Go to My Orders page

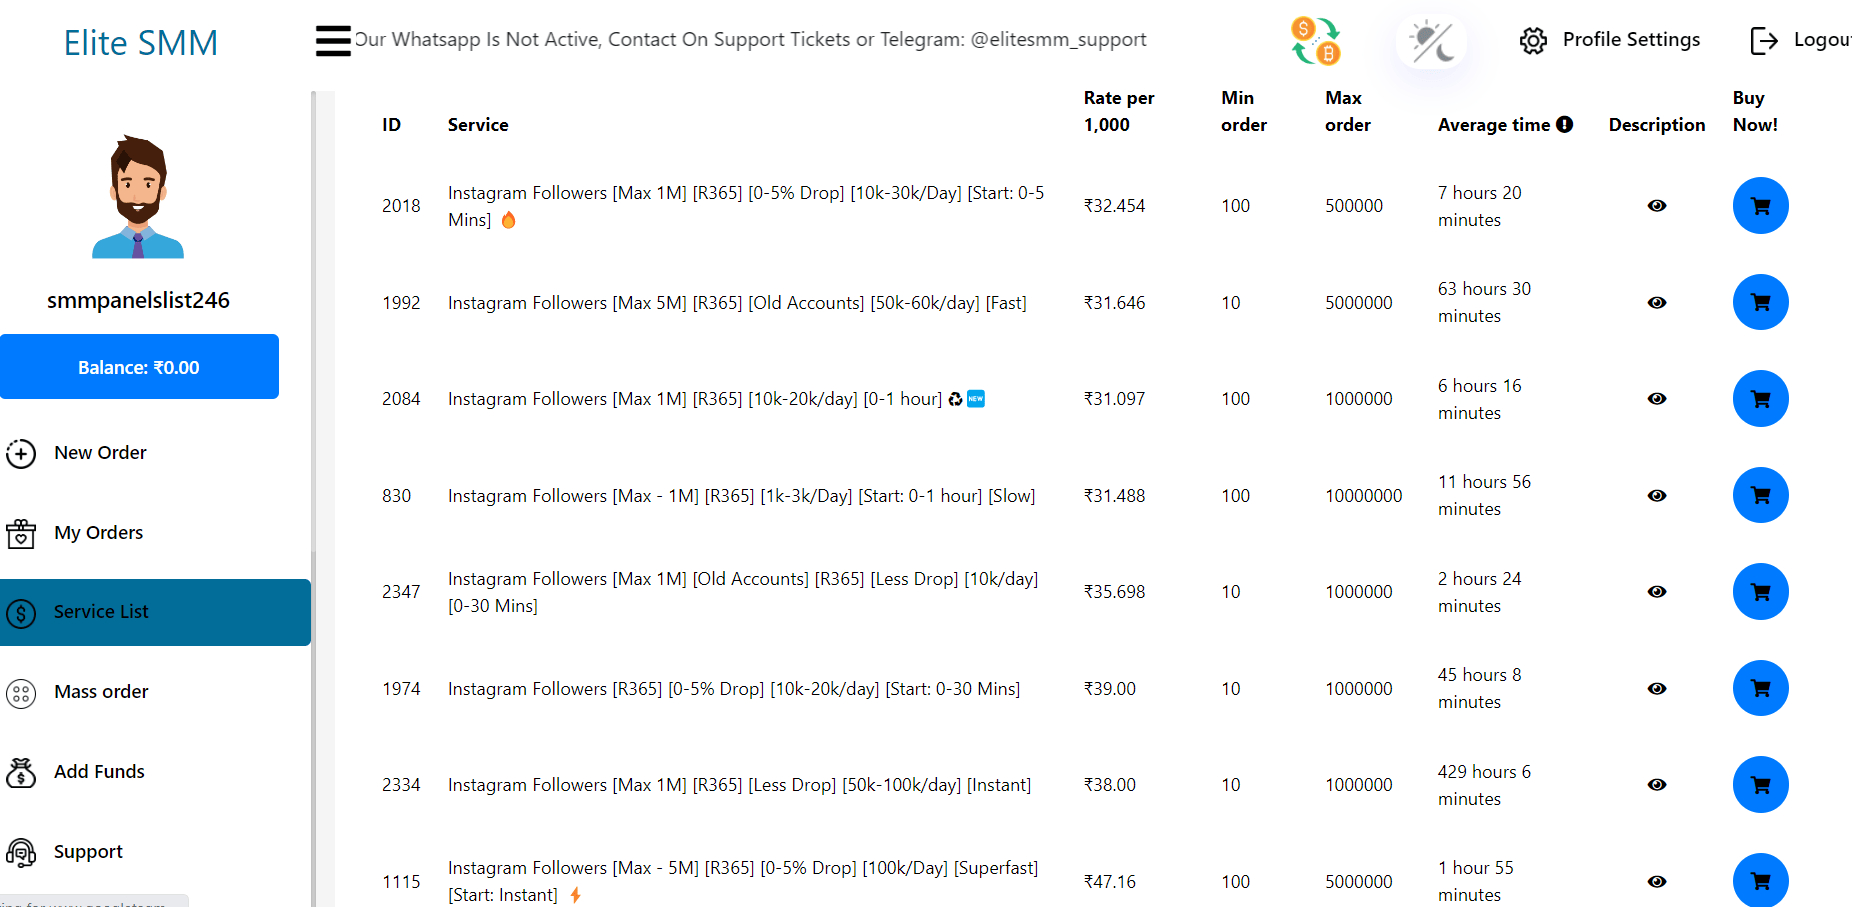tap(98, 533)
